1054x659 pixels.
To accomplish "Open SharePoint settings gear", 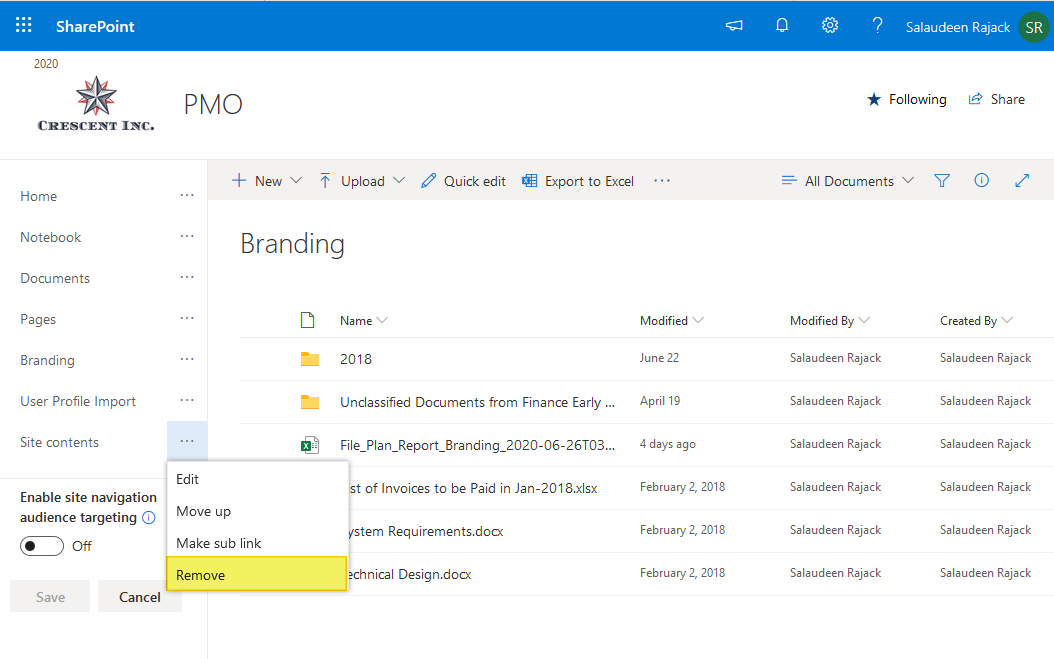I will (829, 25).
